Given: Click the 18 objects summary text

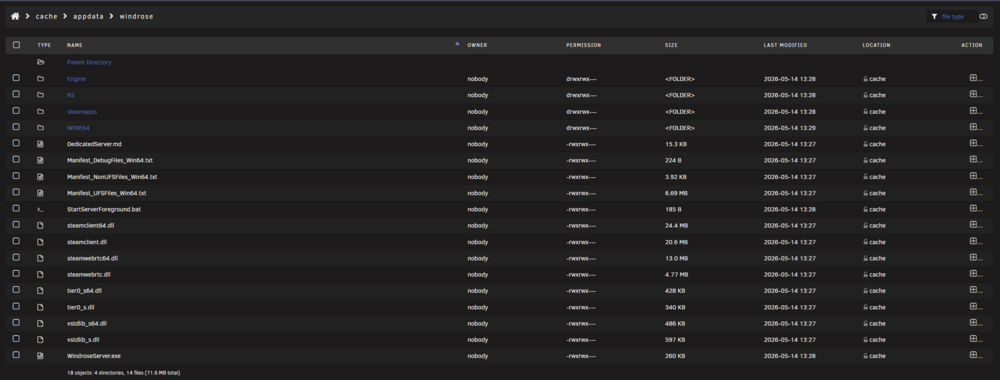Looking at the screenshot, I should (123, 372).
